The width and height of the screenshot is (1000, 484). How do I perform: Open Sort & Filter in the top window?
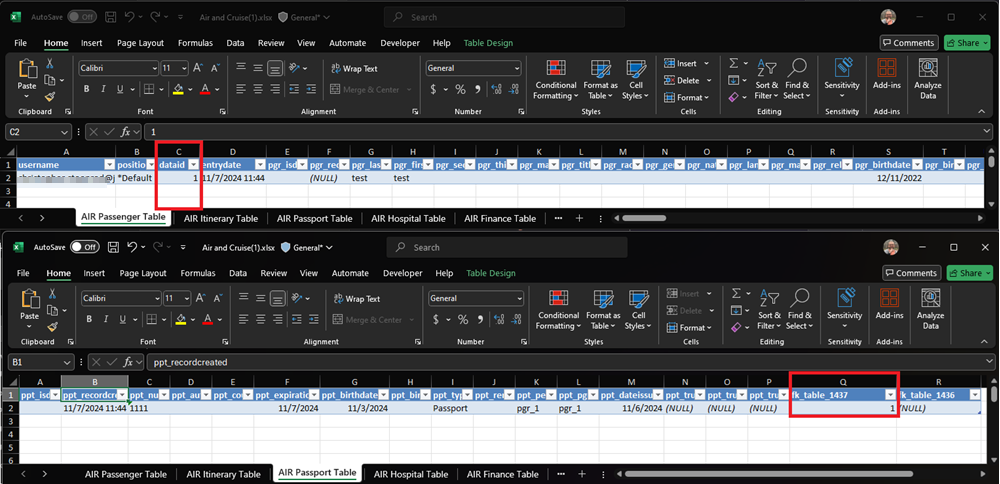click(767, 78)
